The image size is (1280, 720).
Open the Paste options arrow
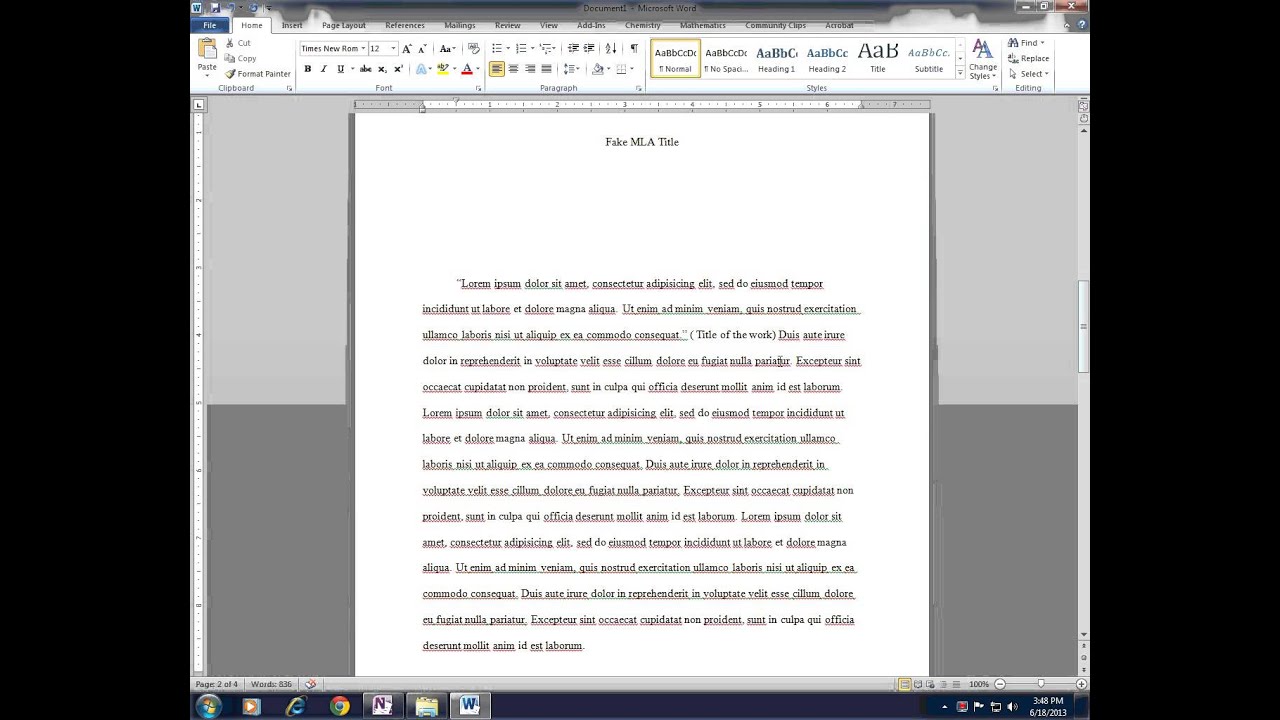207,76
